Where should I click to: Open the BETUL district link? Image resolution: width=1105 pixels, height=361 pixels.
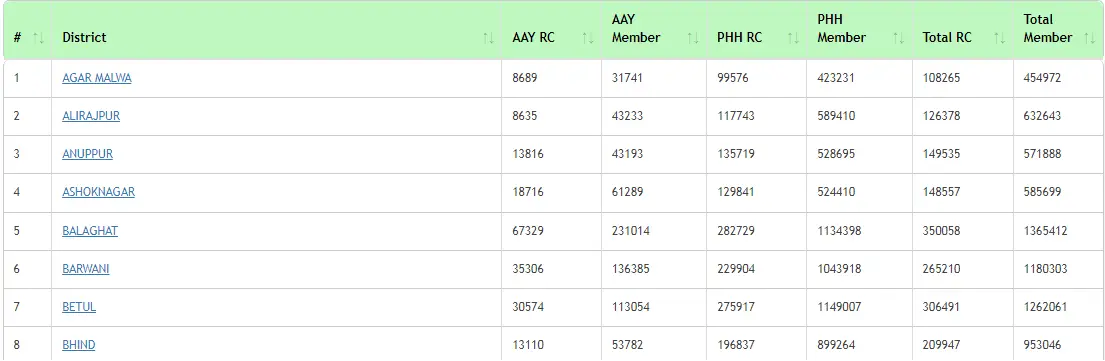point(79,307)
